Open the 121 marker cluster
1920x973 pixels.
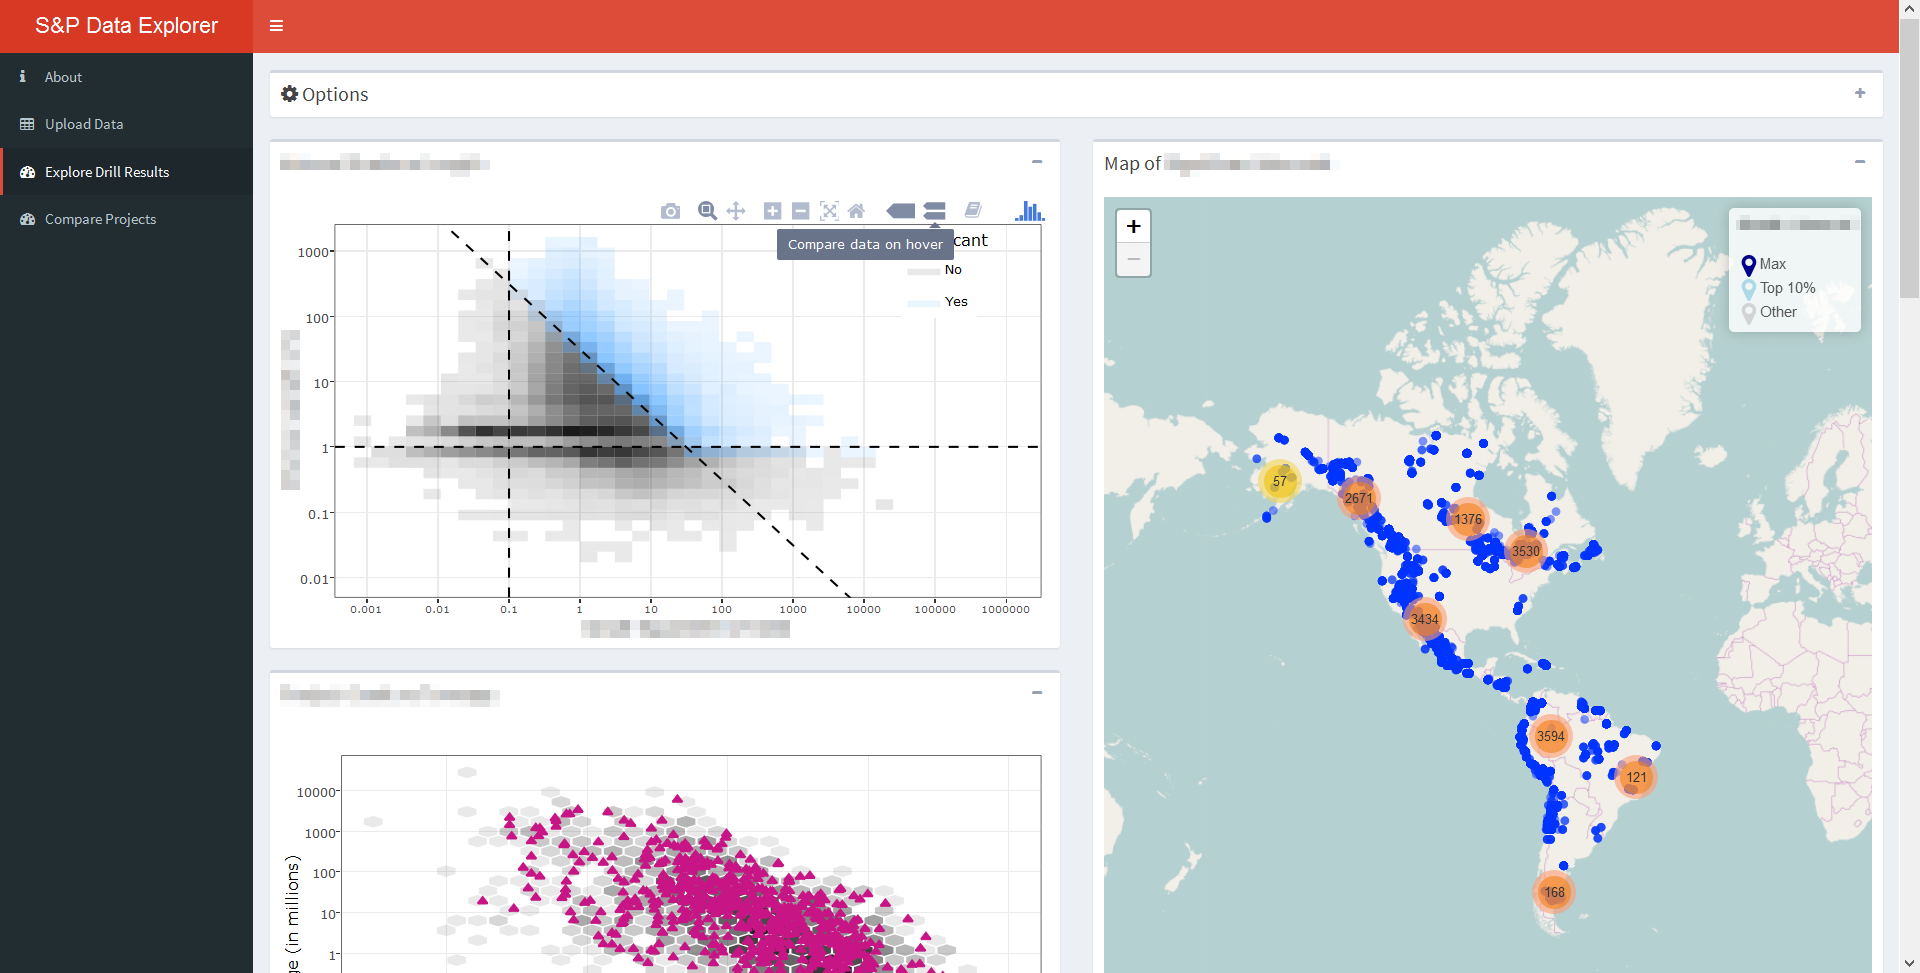coord(1636,777)
